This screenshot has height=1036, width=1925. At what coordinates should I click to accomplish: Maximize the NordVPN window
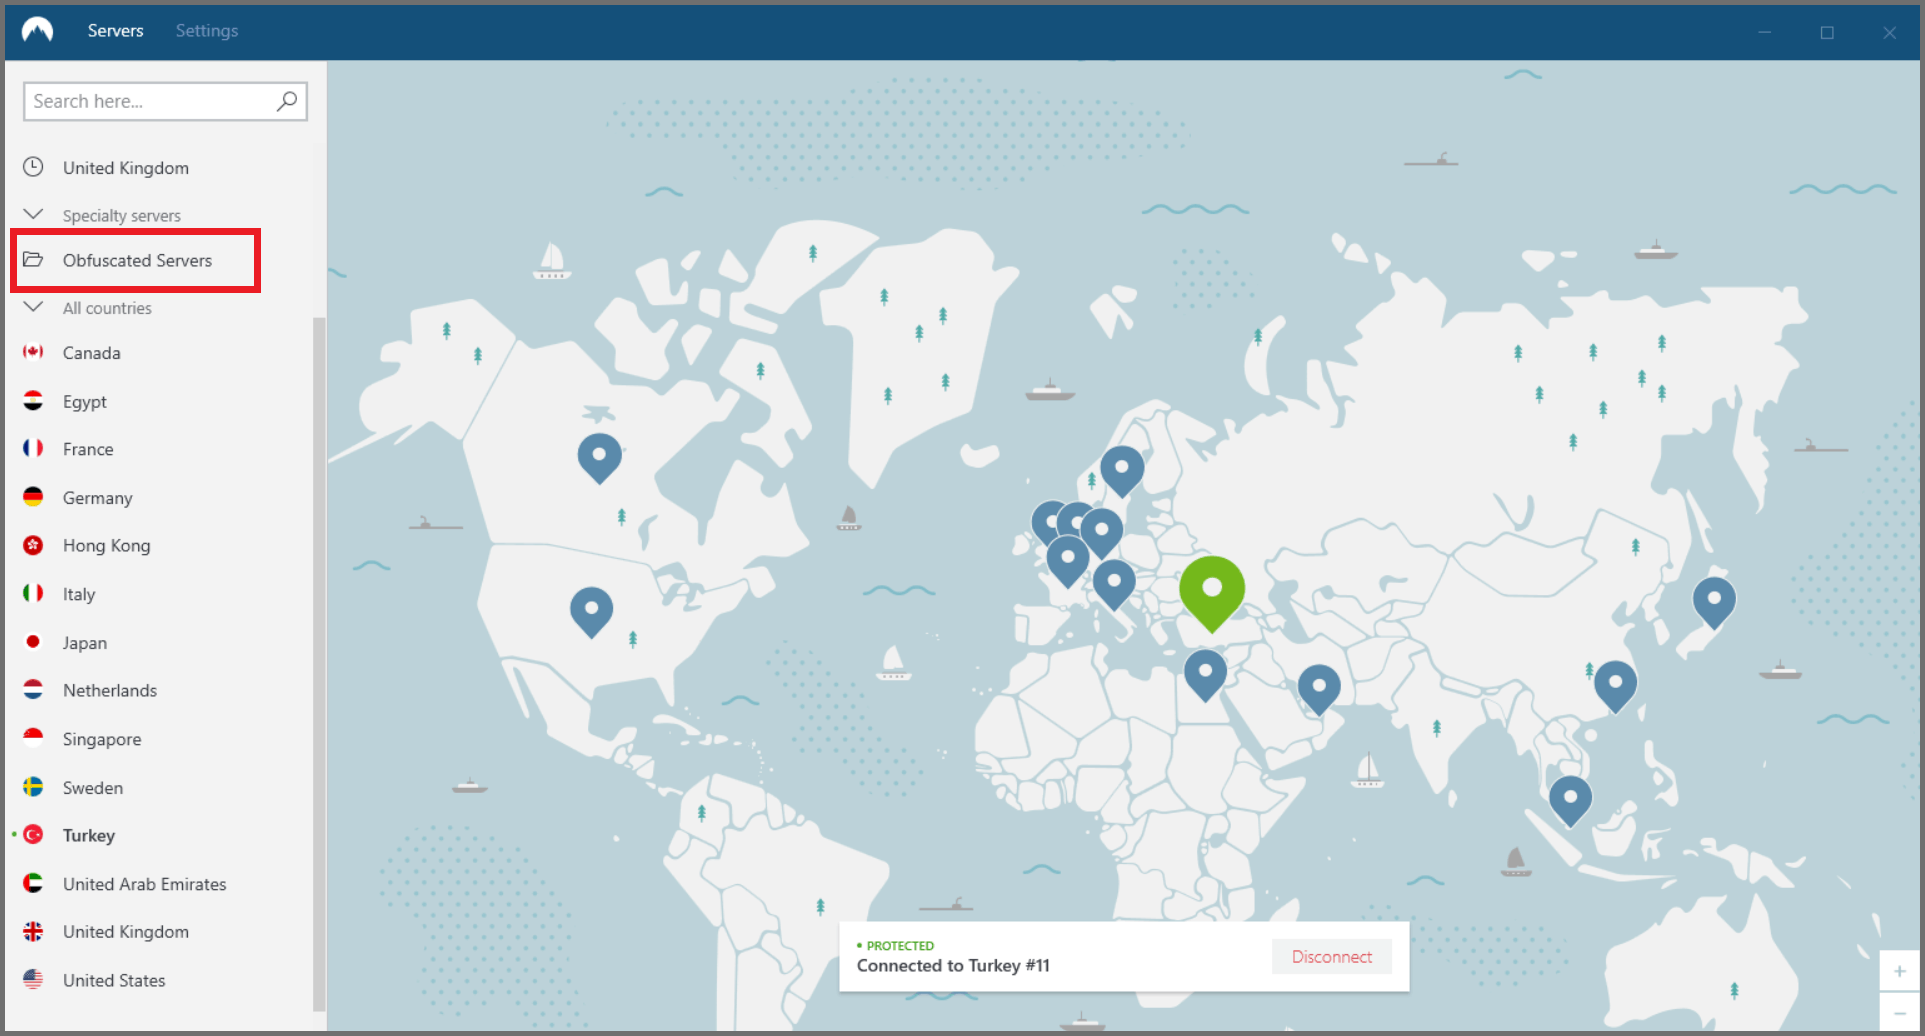tap(1827, 32)
